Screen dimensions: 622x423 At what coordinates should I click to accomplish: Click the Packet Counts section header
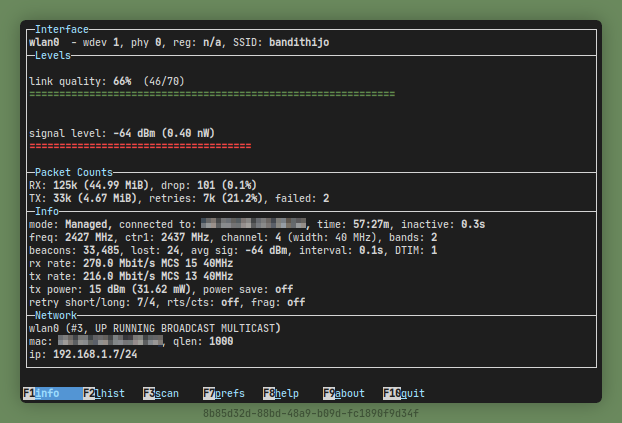(x=74, y=172)
